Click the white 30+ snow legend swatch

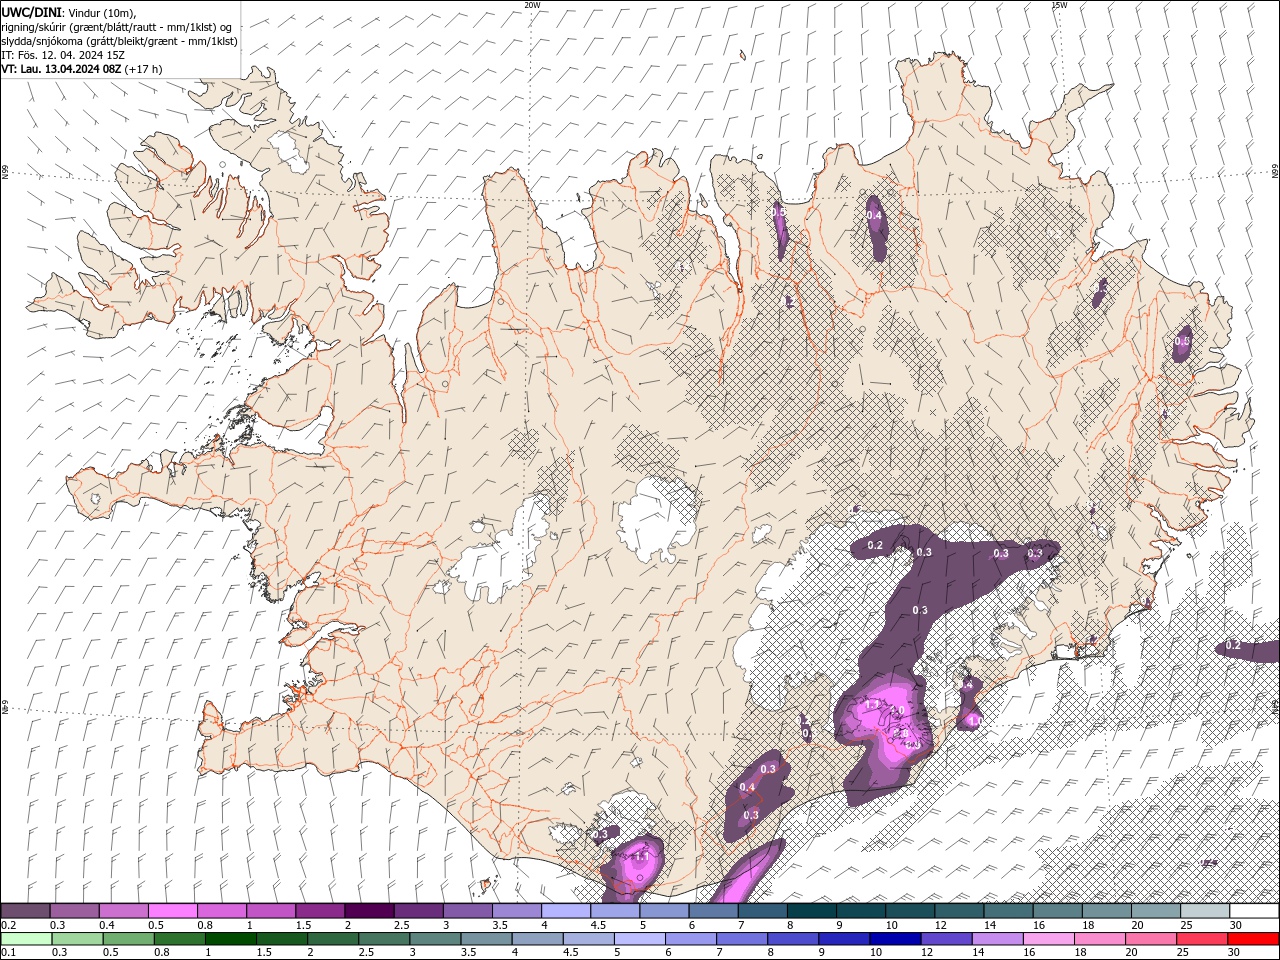tap(1254, 911)
